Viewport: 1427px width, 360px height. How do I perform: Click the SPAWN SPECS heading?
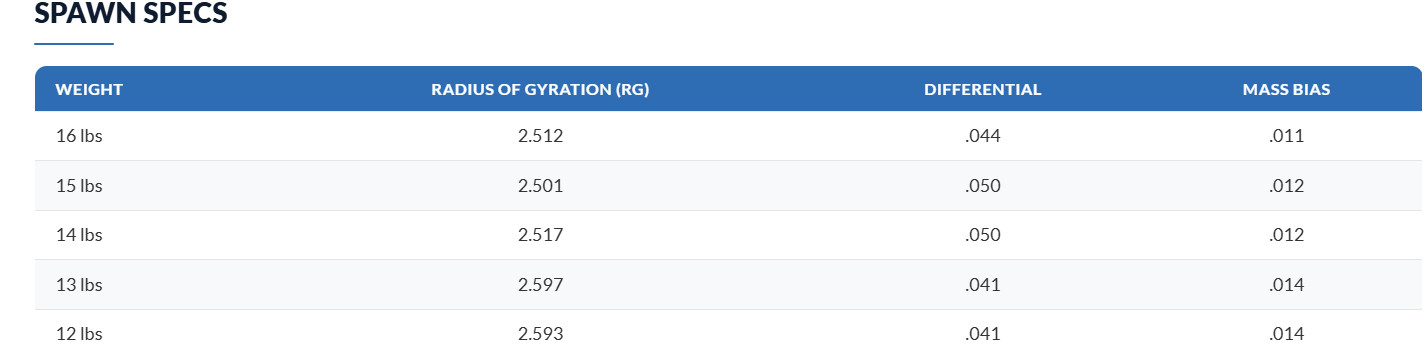pyautogui.click(x=131, y=14)
